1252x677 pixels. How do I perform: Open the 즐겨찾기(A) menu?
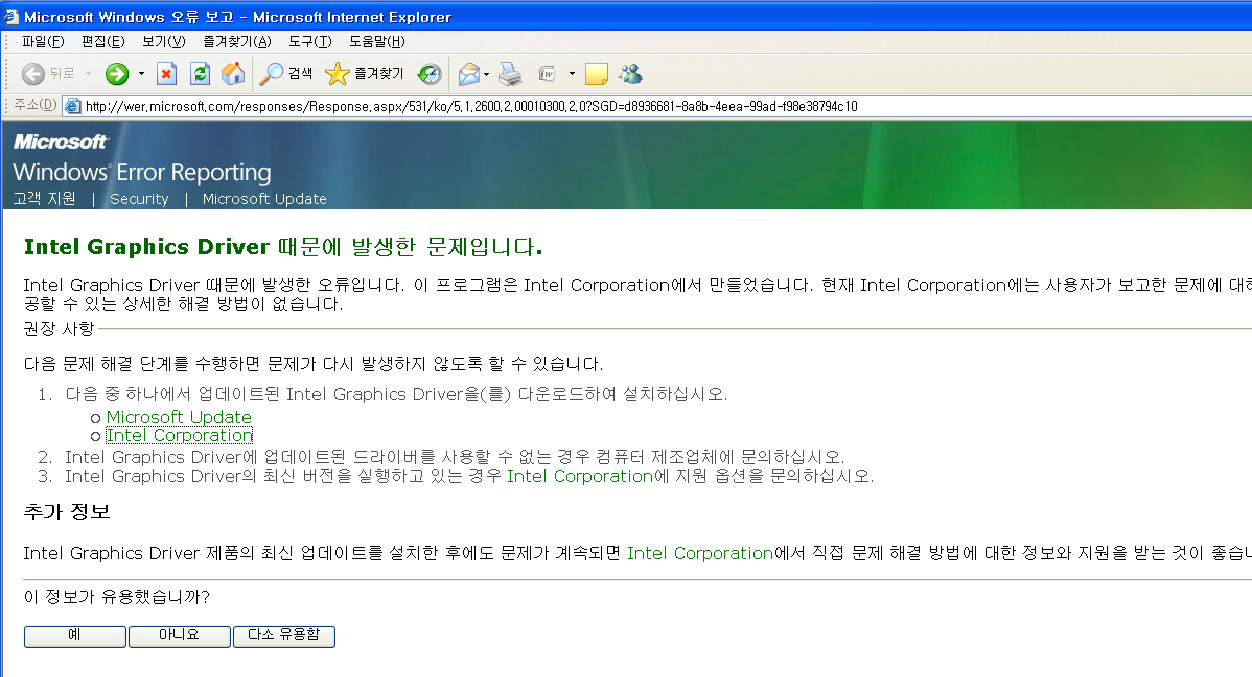coord(237,41)
